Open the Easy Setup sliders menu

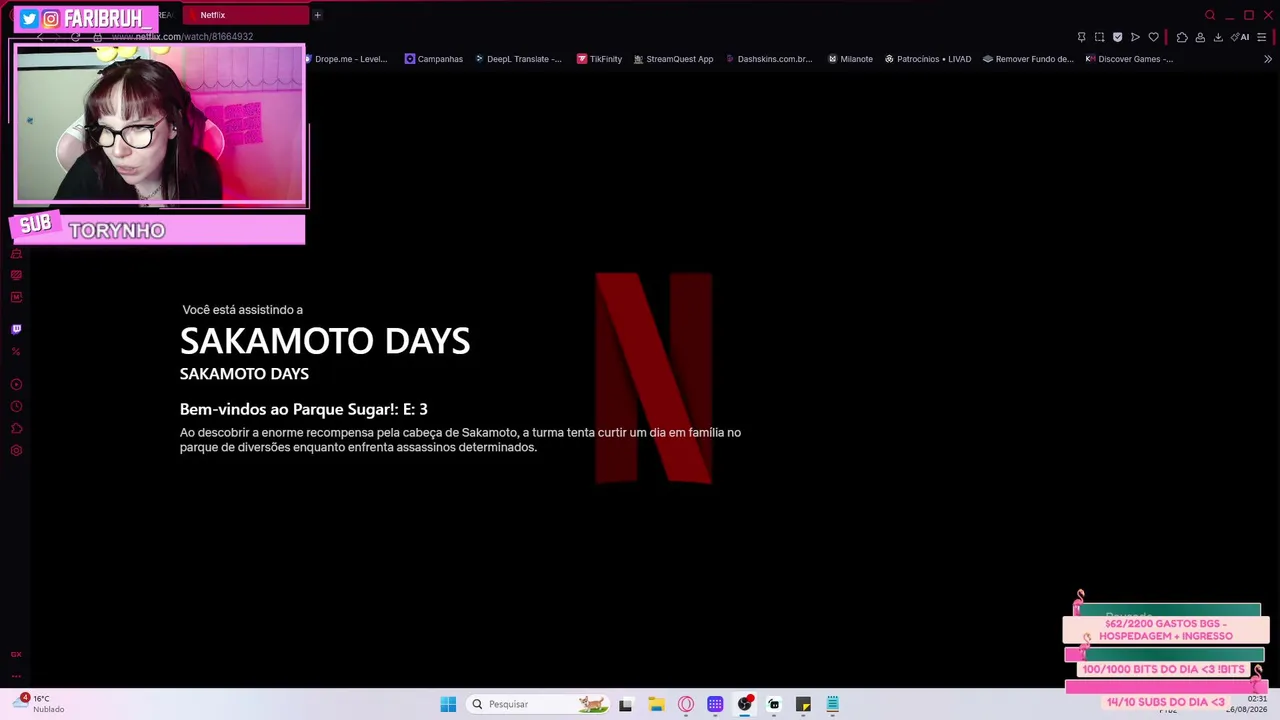point(1262,37)
